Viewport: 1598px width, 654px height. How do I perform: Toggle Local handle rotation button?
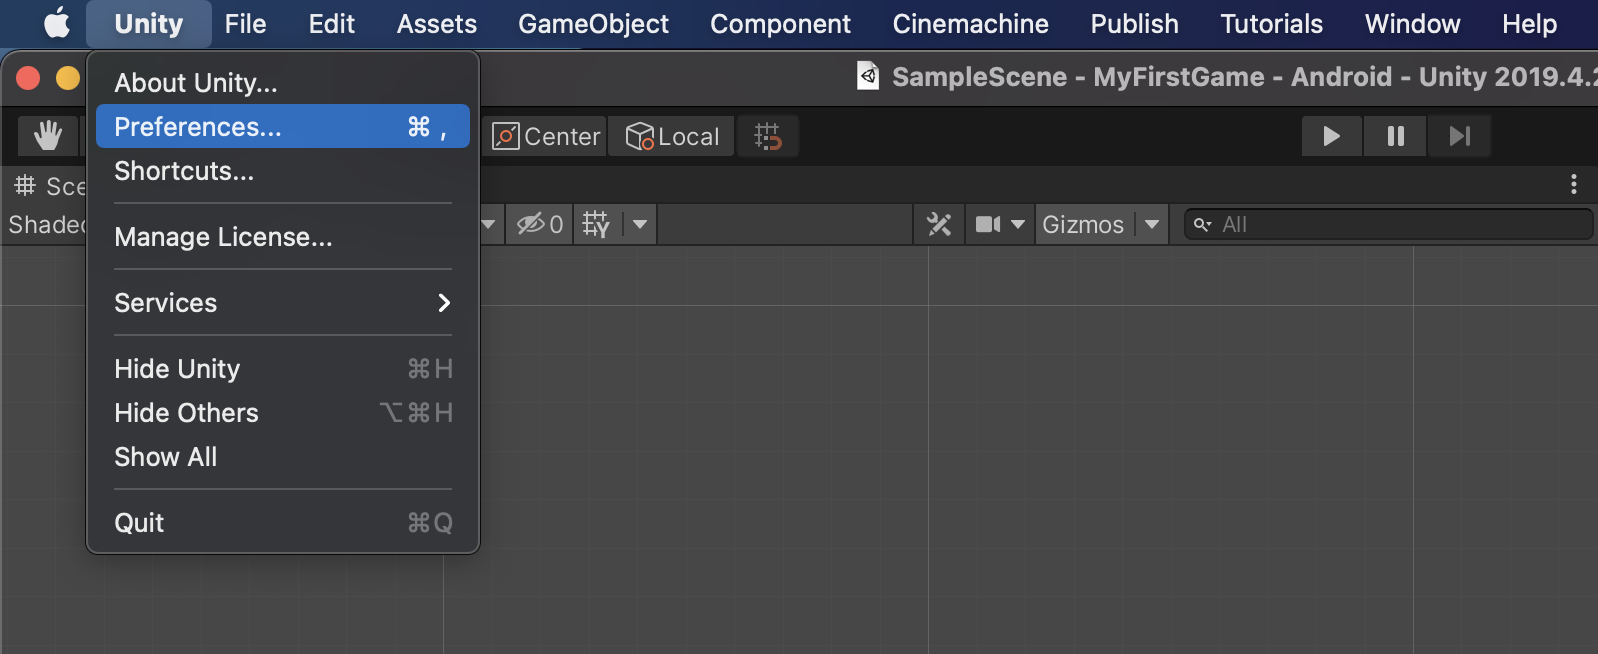coord(672,136)
